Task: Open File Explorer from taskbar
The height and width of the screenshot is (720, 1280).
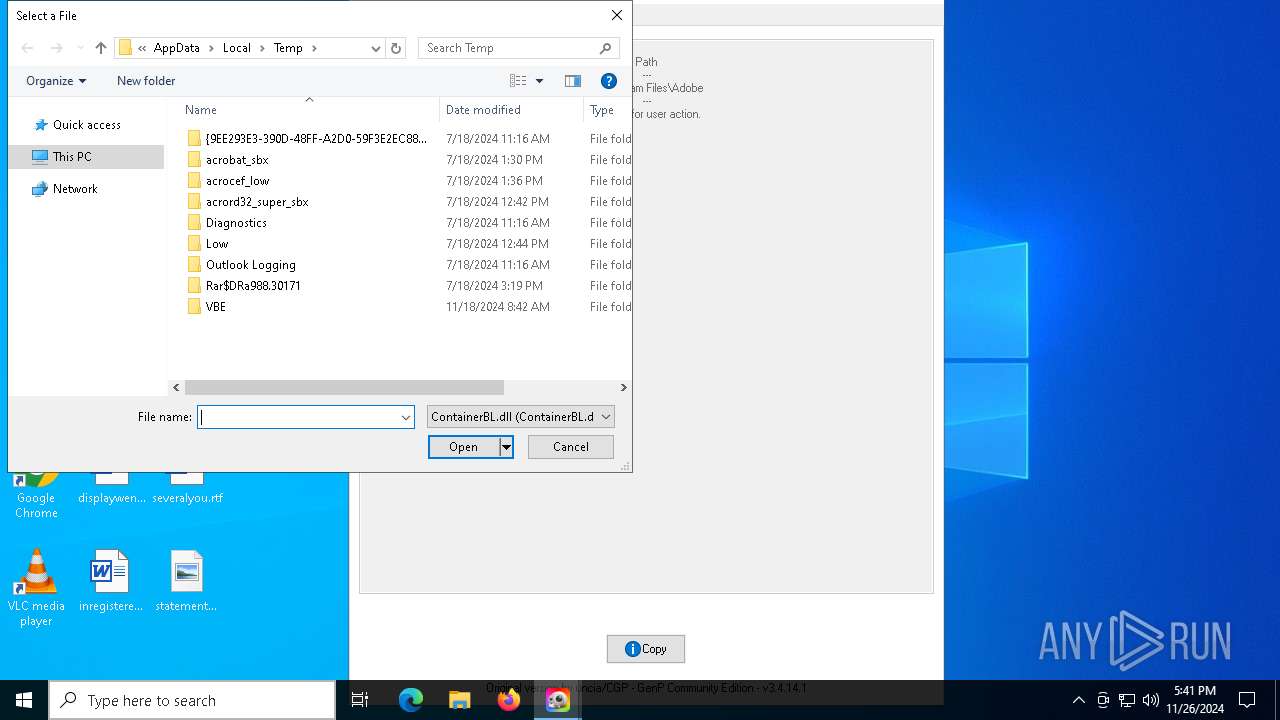Action: [x=459, y=700]
